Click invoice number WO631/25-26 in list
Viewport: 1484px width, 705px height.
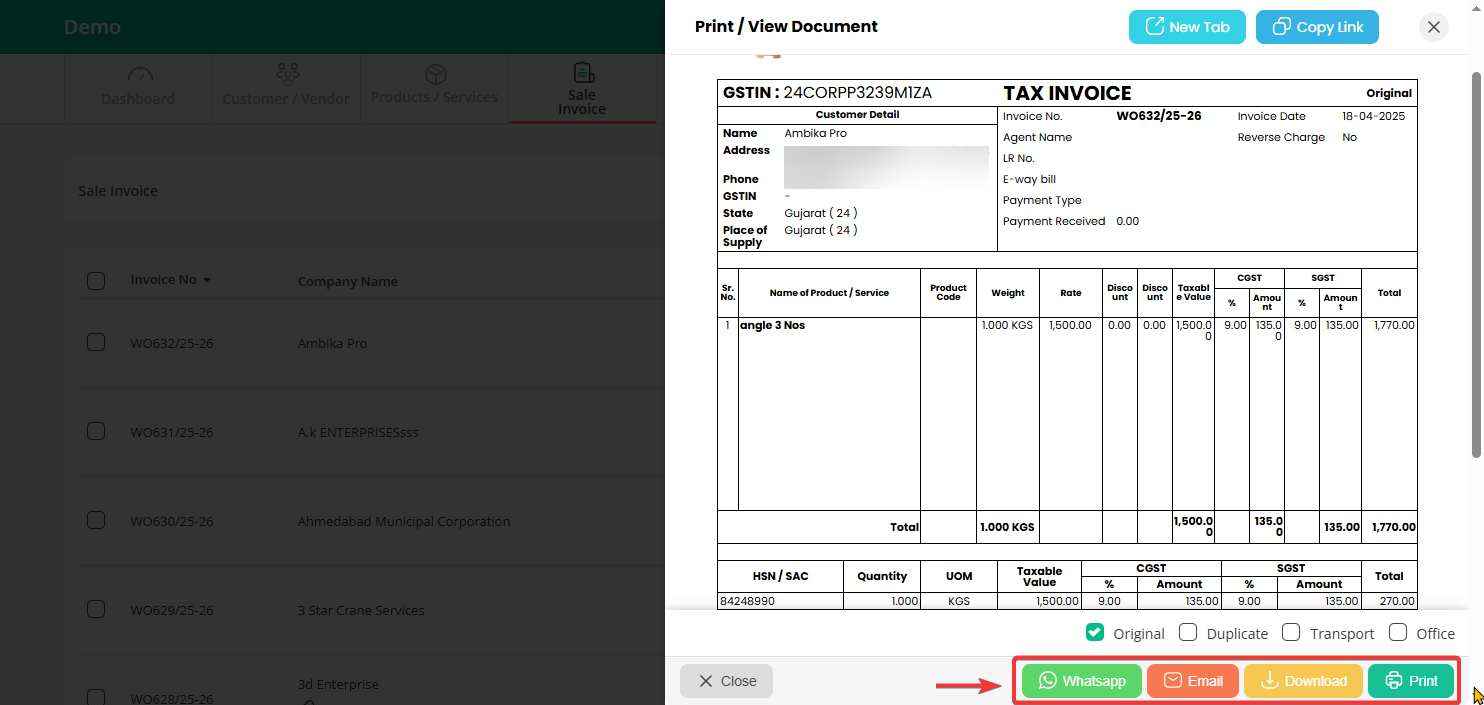172,433
